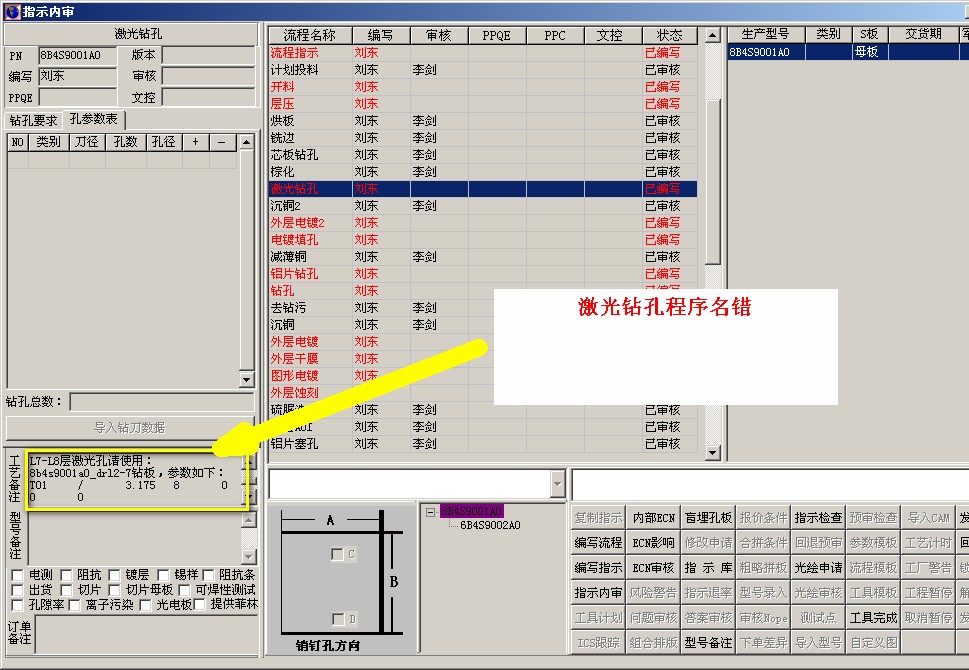Enable the 出货 checkbox
This screenshot has width=969, height=670.
[x=17, y=590]
